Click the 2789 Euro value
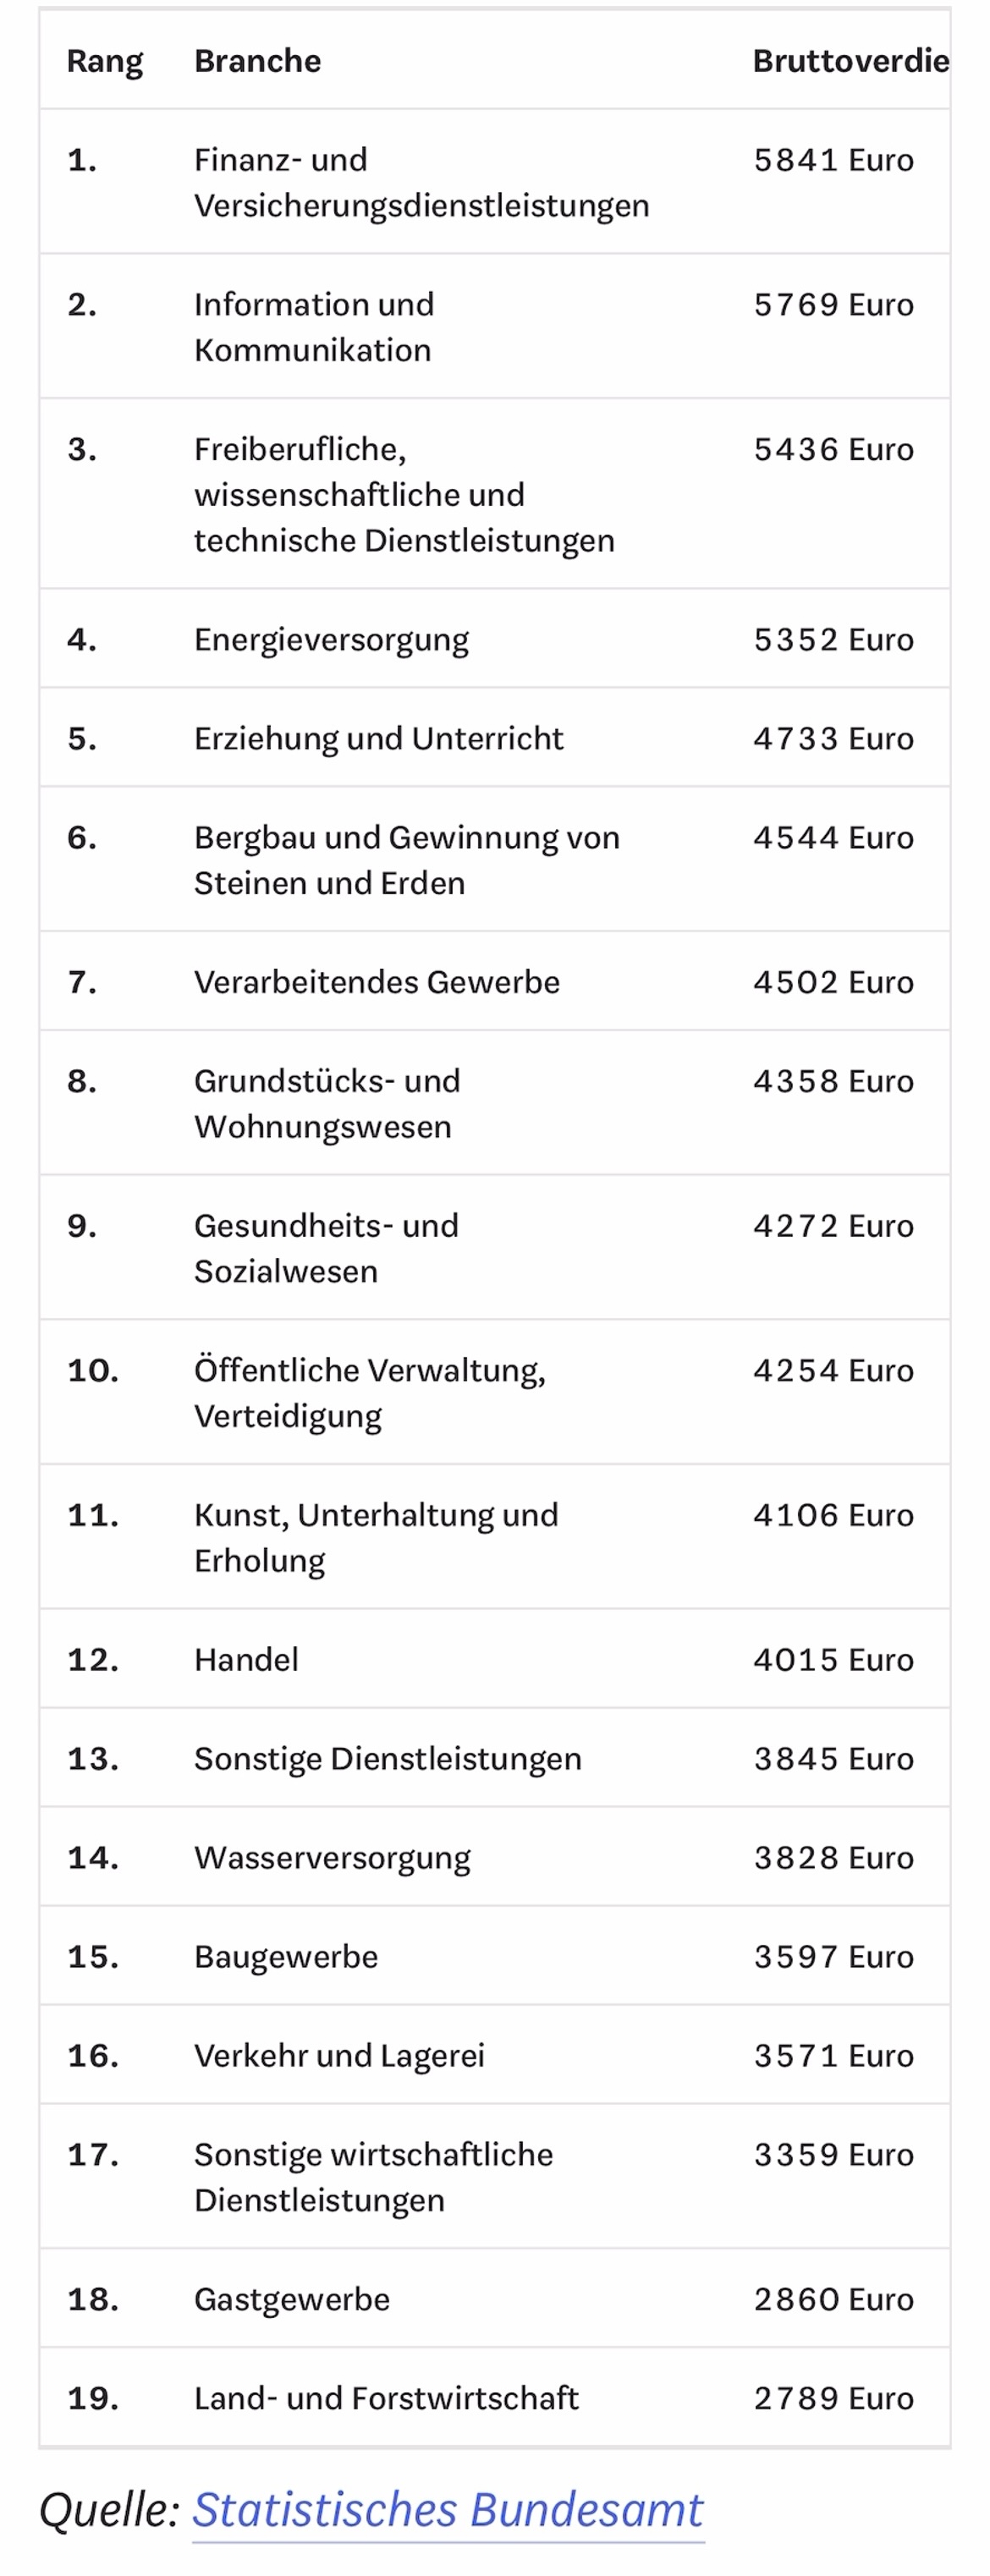The height and width of the screenshot is (2576, 990). point(833,2398)
